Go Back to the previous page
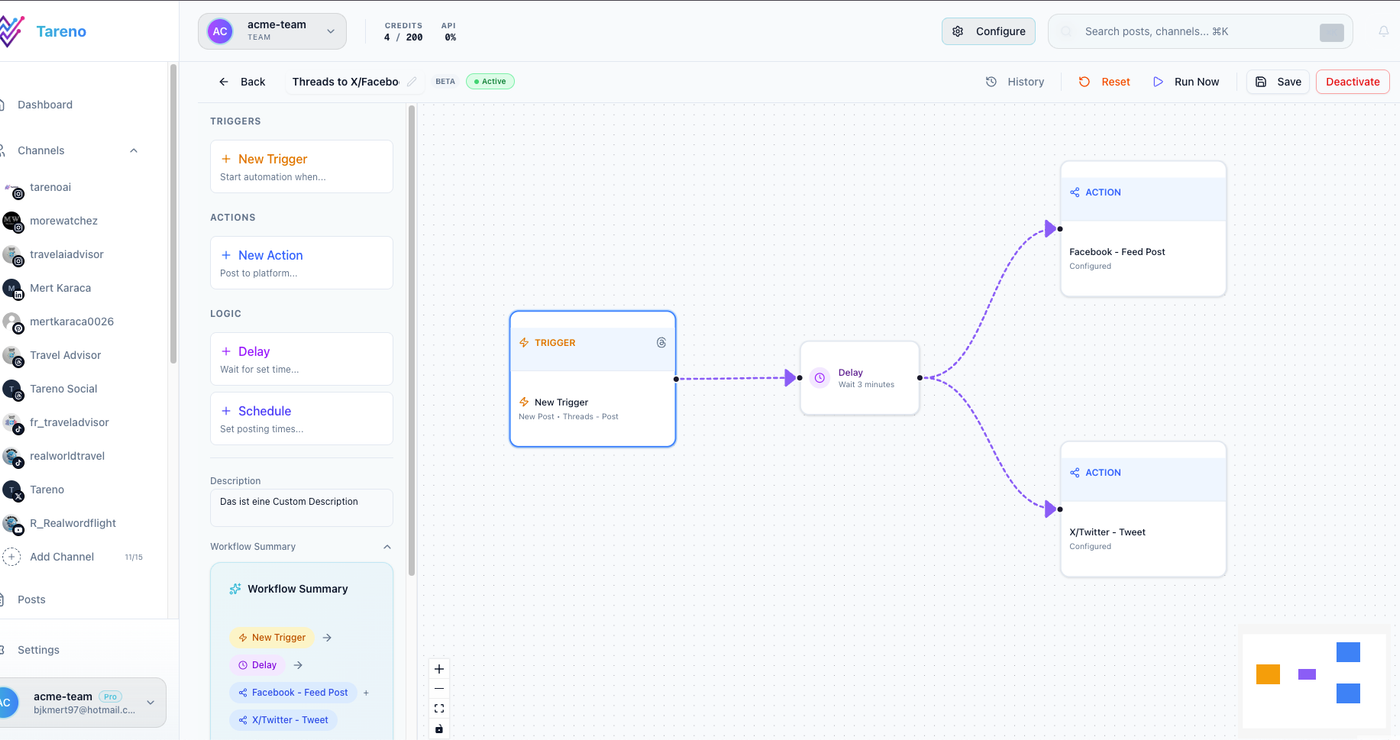 [242, 82]
